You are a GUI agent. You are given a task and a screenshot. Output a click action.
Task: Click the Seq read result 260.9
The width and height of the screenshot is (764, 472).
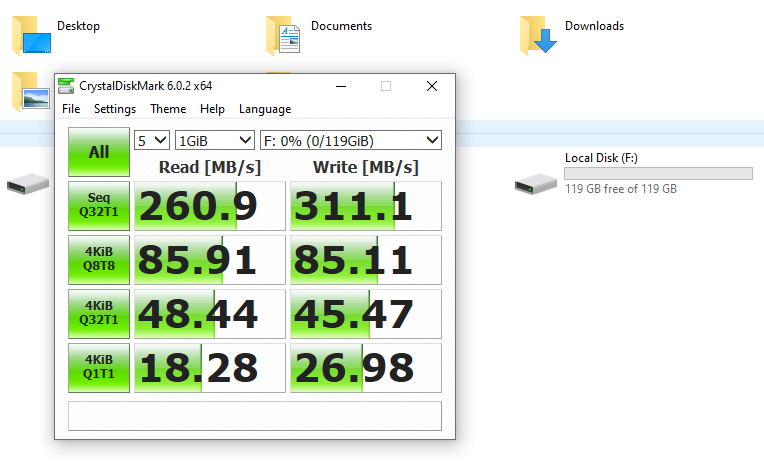[x=210, y=206]
